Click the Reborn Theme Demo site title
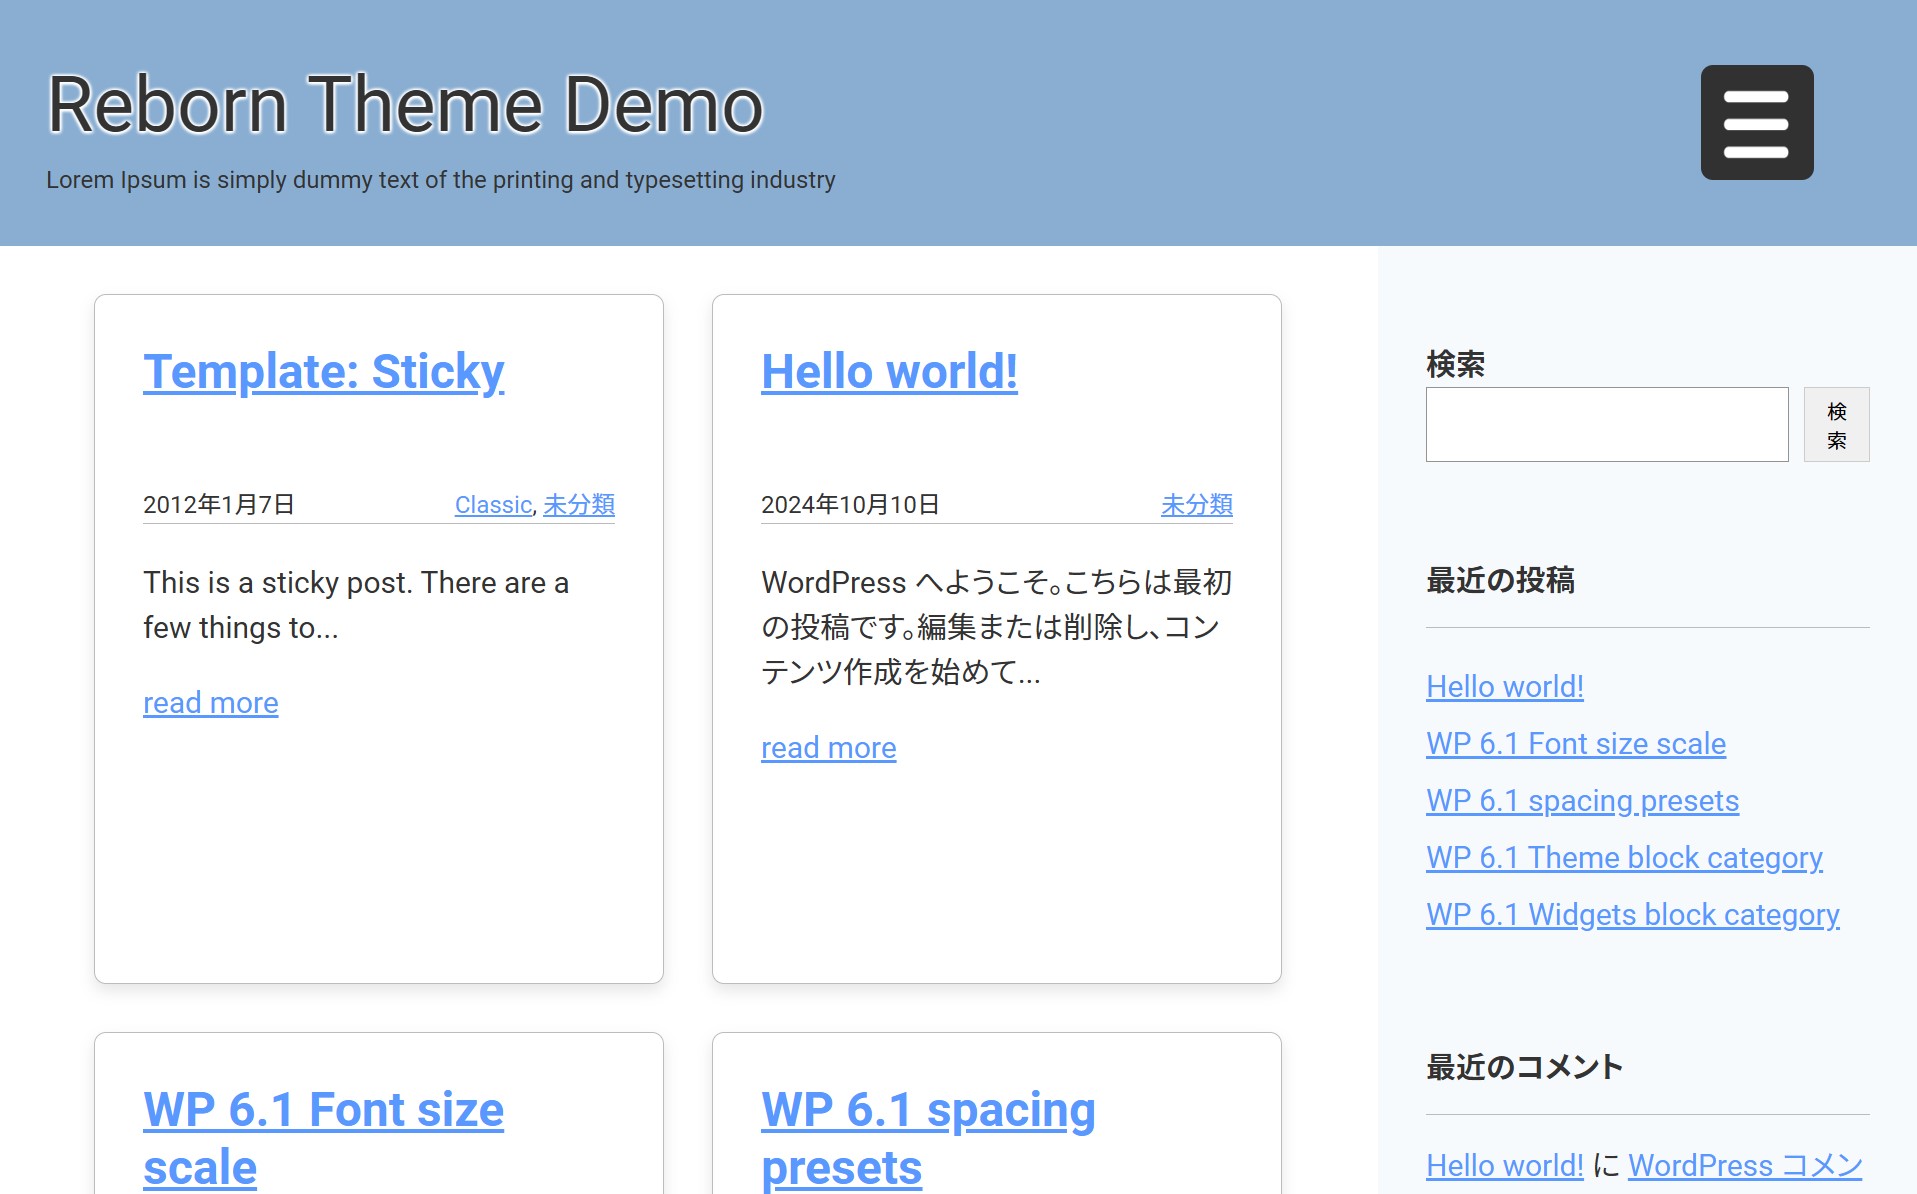1917x1194 pixels. point(405,105)
